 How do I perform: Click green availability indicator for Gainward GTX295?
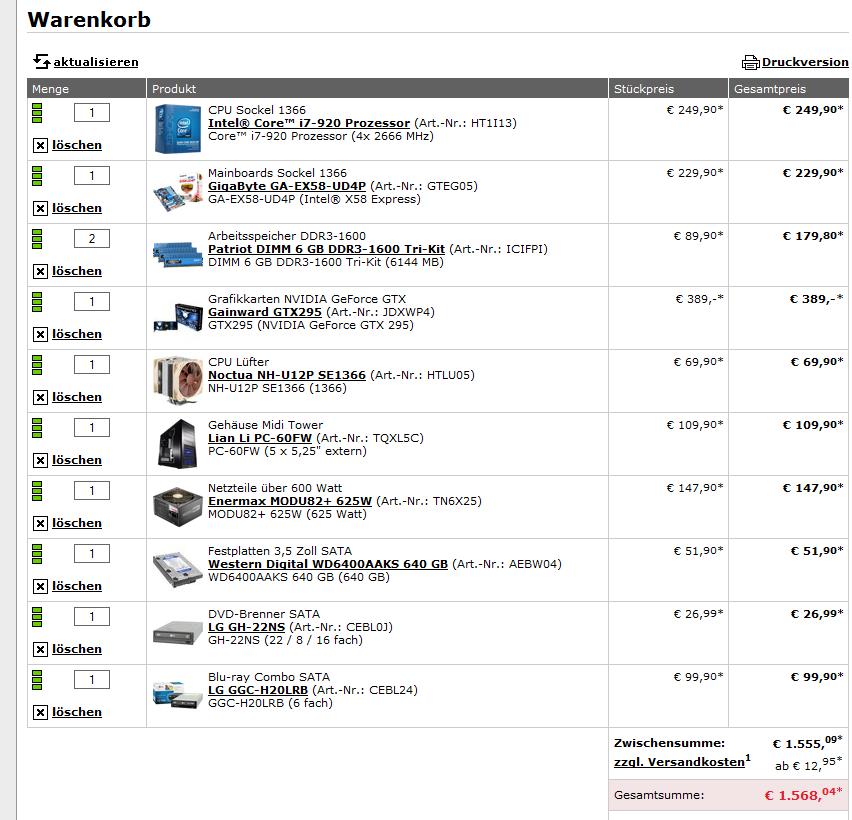[37, 302]
